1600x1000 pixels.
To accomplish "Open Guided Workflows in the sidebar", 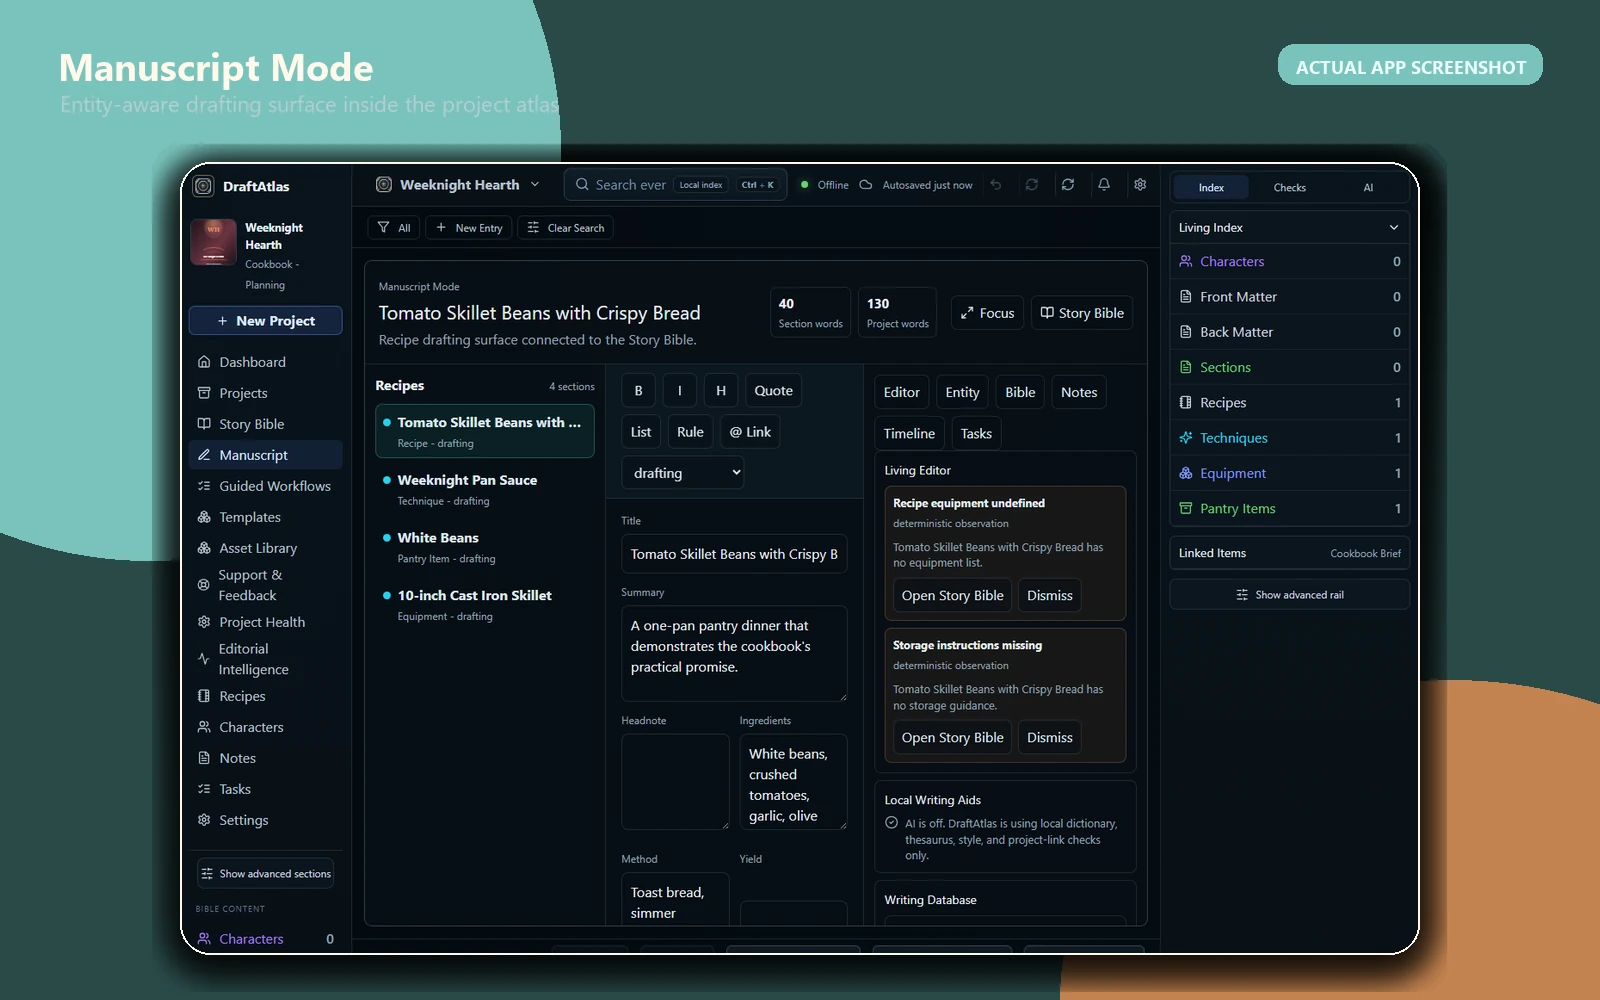I will [x=266, y=486].
